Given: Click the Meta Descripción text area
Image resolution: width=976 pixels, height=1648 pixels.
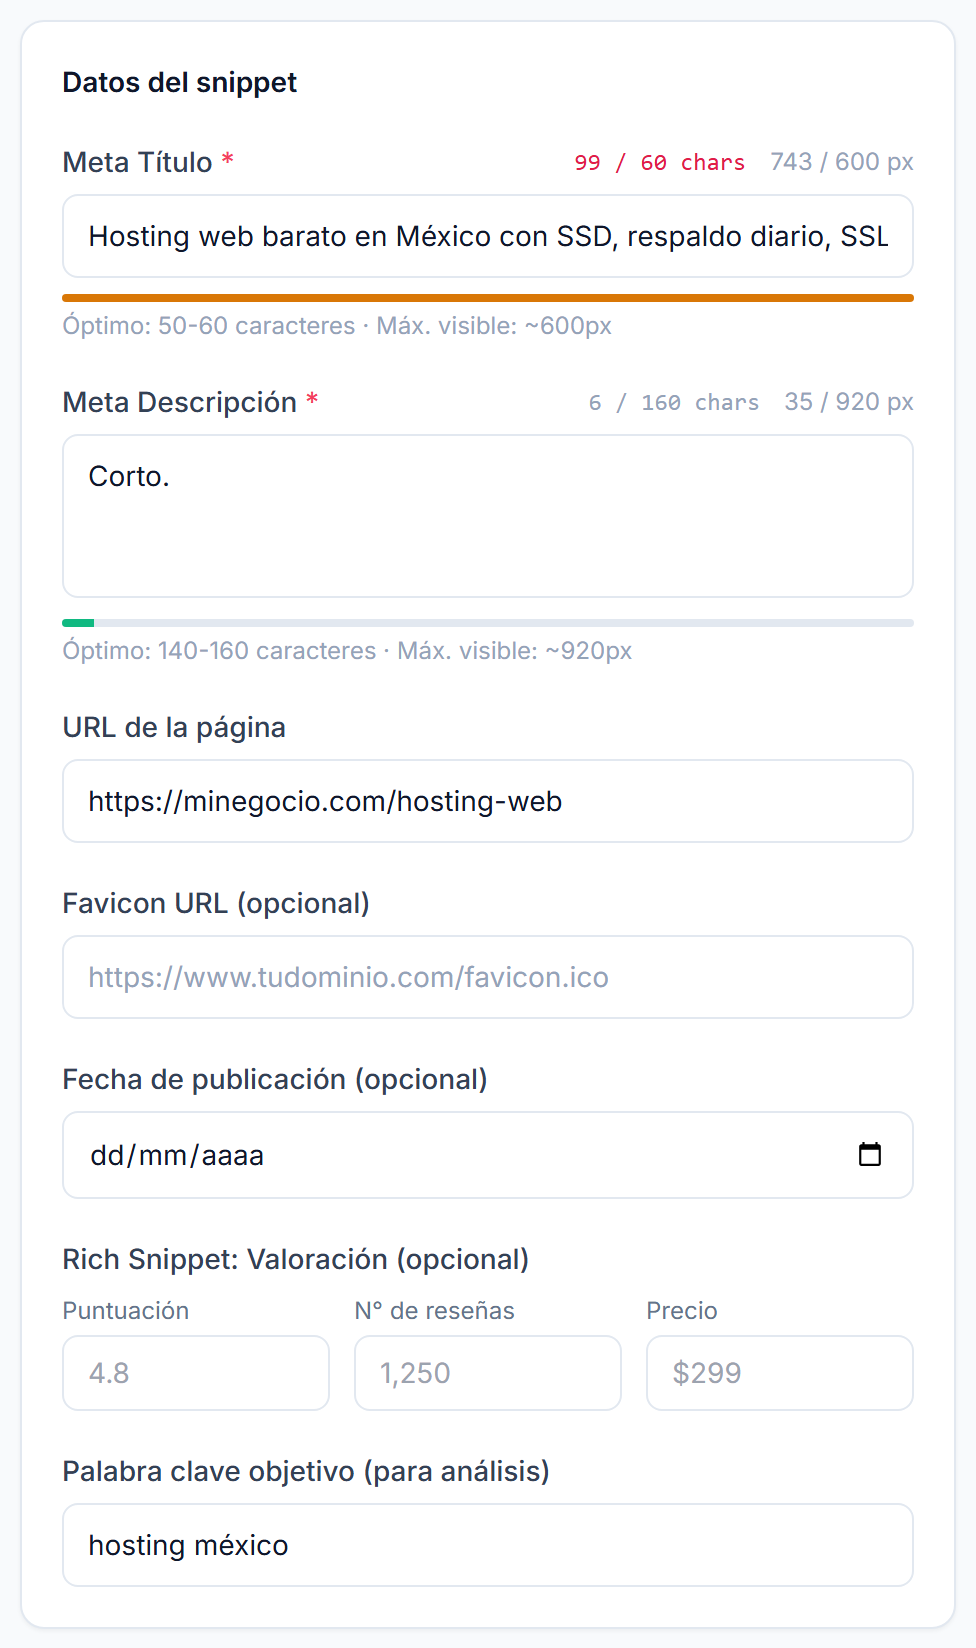Looking at the screenshot, I should pos(488,516).
